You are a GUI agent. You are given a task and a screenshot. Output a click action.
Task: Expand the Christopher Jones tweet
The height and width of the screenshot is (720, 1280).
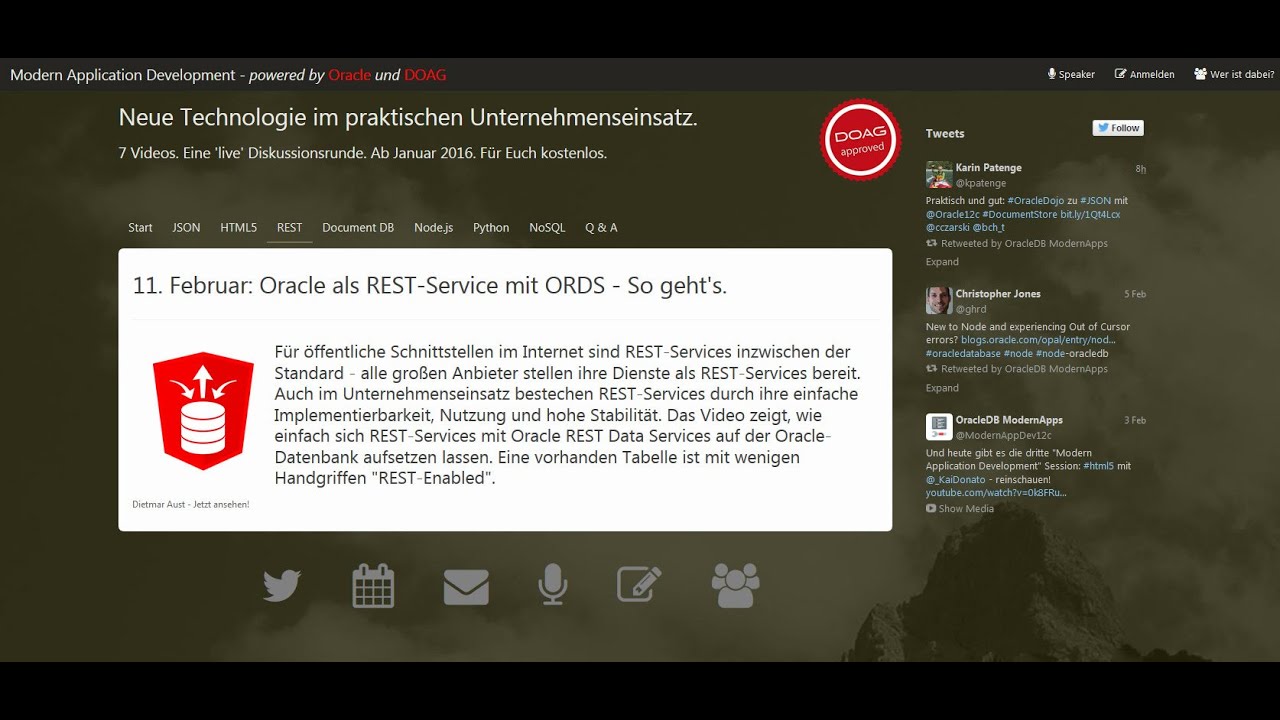pyautogui.click(x=942, y=388)
